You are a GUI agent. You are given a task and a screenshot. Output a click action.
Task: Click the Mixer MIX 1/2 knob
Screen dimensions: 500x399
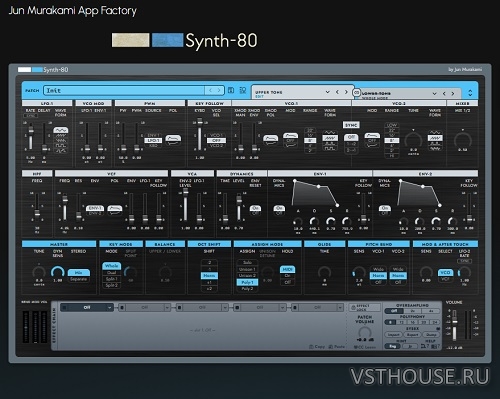point(463,140)
